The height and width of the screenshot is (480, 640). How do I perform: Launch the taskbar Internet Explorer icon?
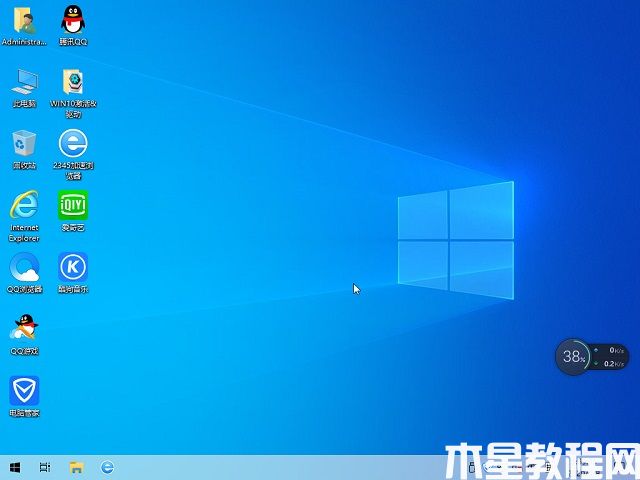click(107, 467)
